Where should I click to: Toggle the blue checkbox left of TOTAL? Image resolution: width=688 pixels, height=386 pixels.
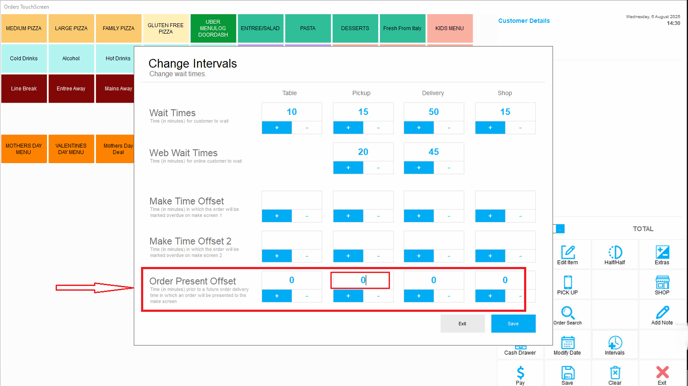coord(559,229)
